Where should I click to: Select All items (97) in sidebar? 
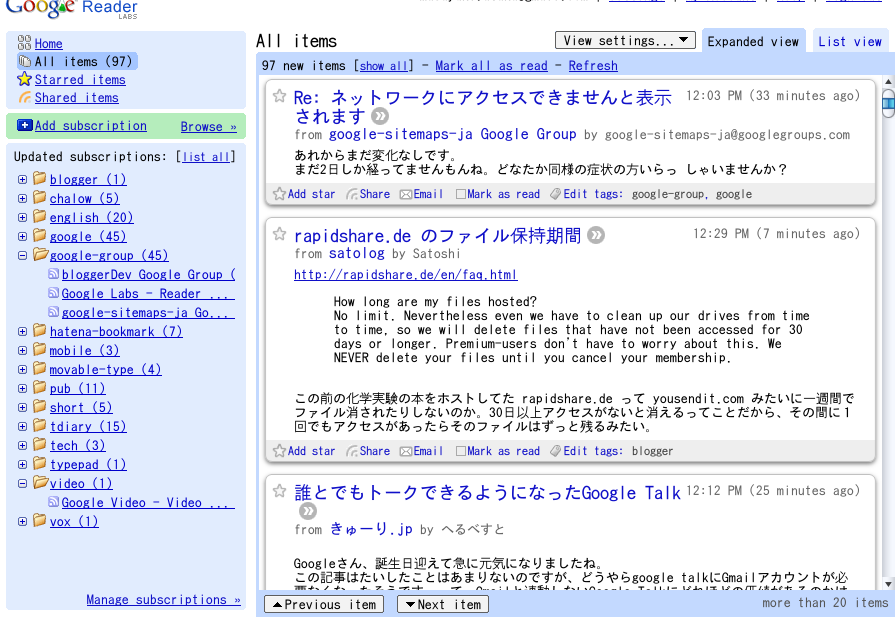coord(78,61)
